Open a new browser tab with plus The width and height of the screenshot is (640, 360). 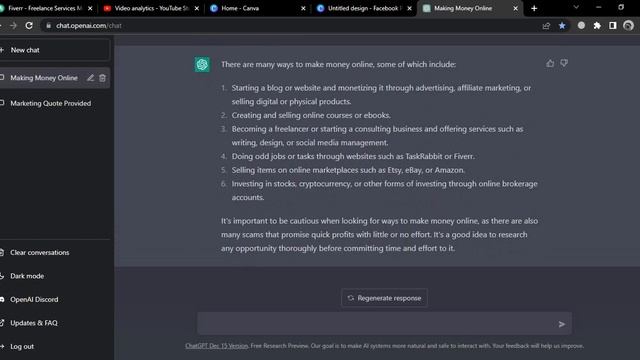(x=534, y=8)
